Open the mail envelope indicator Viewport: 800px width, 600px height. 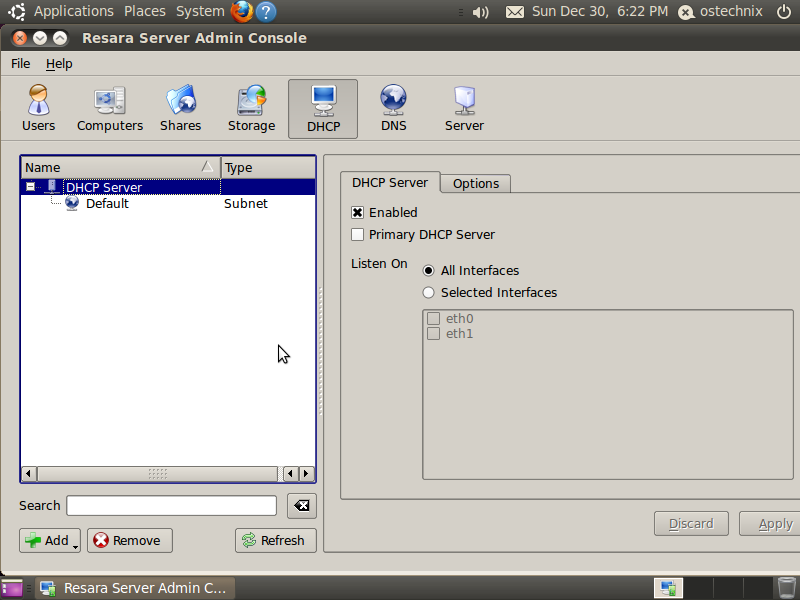coord(515,12)
